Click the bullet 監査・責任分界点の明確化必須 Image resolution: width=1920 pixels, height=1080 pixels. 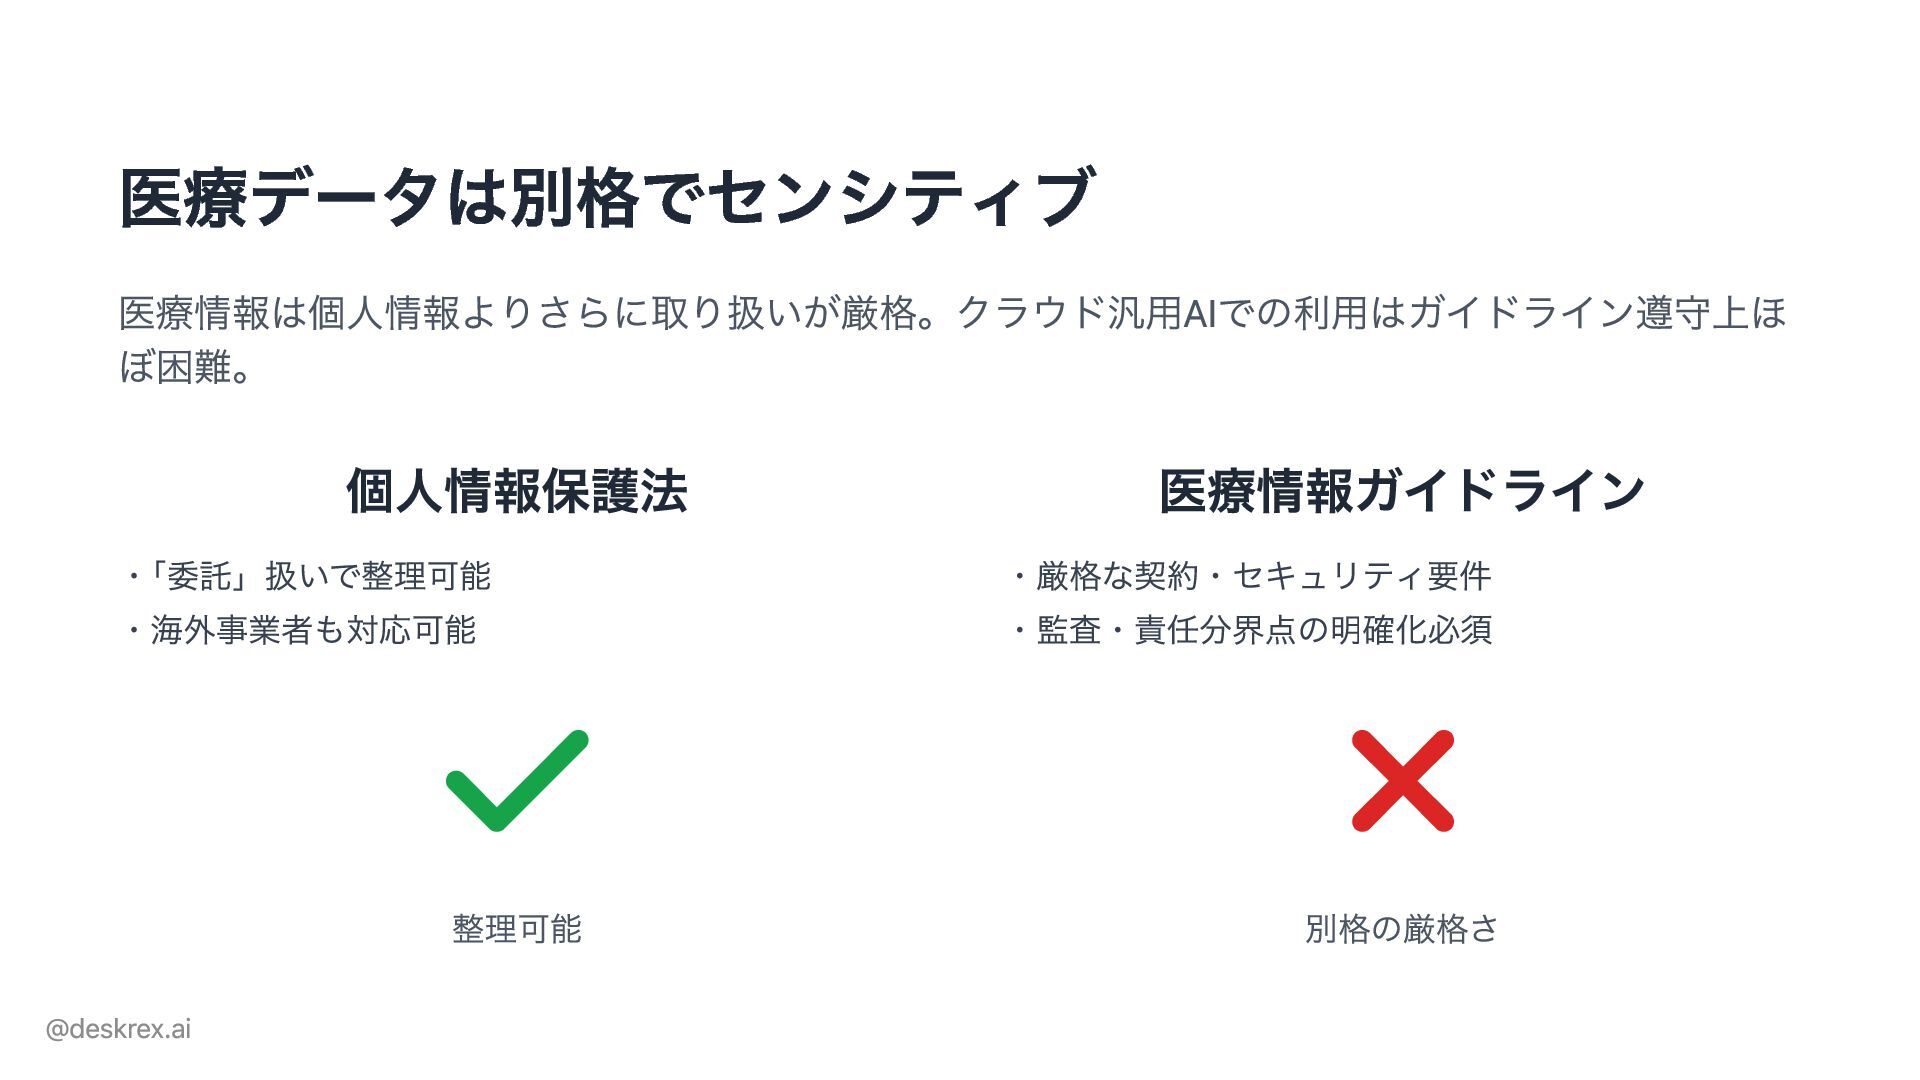(1263, 630)
